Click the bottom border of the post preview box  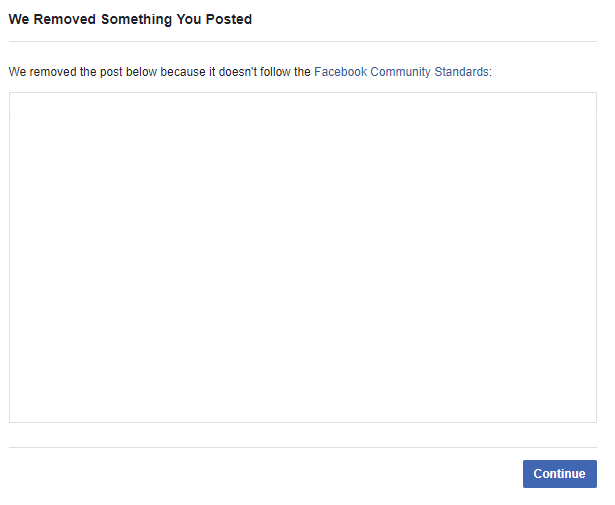tap(303, 422)
